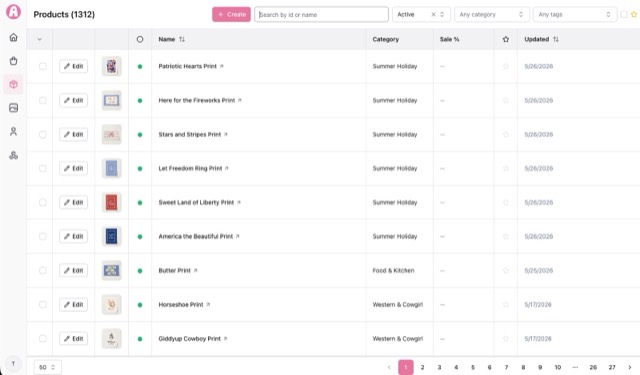Go to page 1 highlighted button
Screen dimensions: 640x375
pyautogui.click(x=406, y=367)
